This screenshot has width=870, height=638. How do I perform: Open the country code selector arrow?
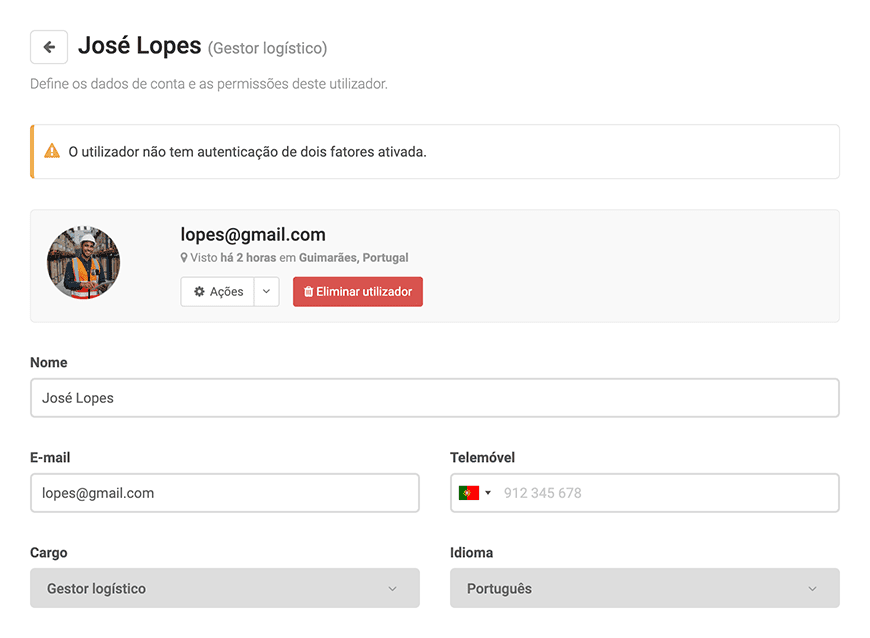pos(488,493)
